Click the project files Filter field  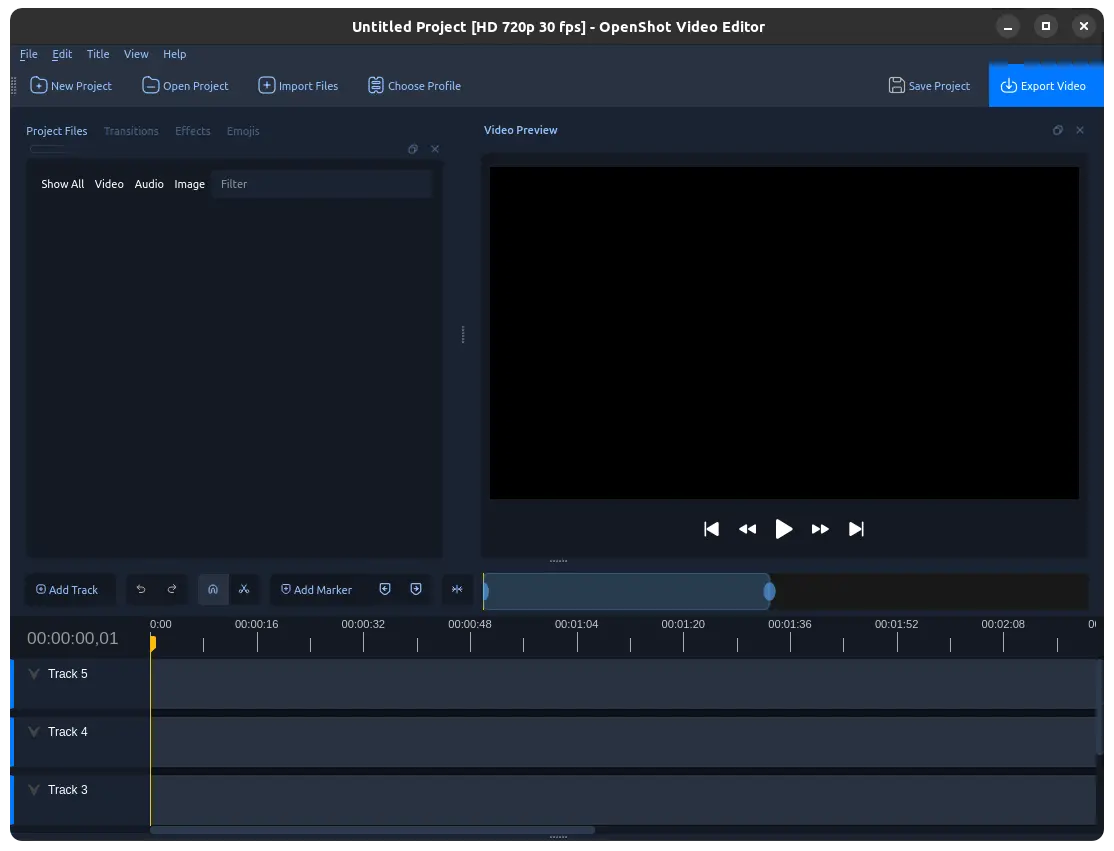pos(321,184)
